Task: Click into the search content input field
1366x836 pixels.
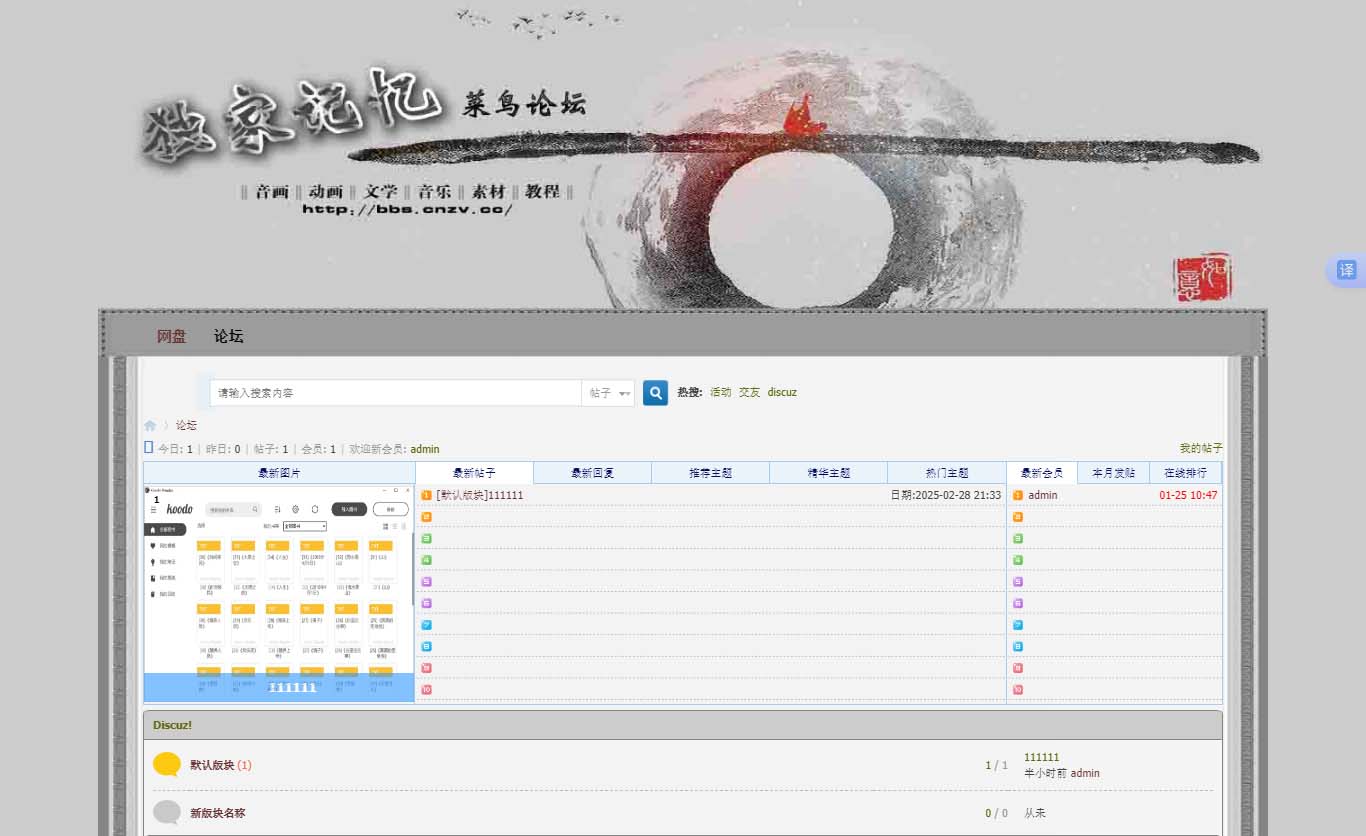Action: [395, 393]
